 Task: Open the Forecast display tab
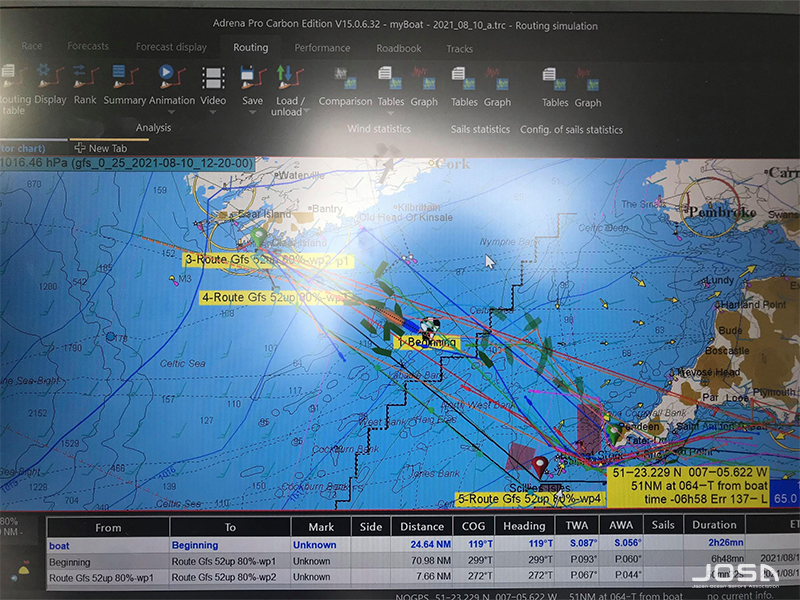(x=171, y=47)
